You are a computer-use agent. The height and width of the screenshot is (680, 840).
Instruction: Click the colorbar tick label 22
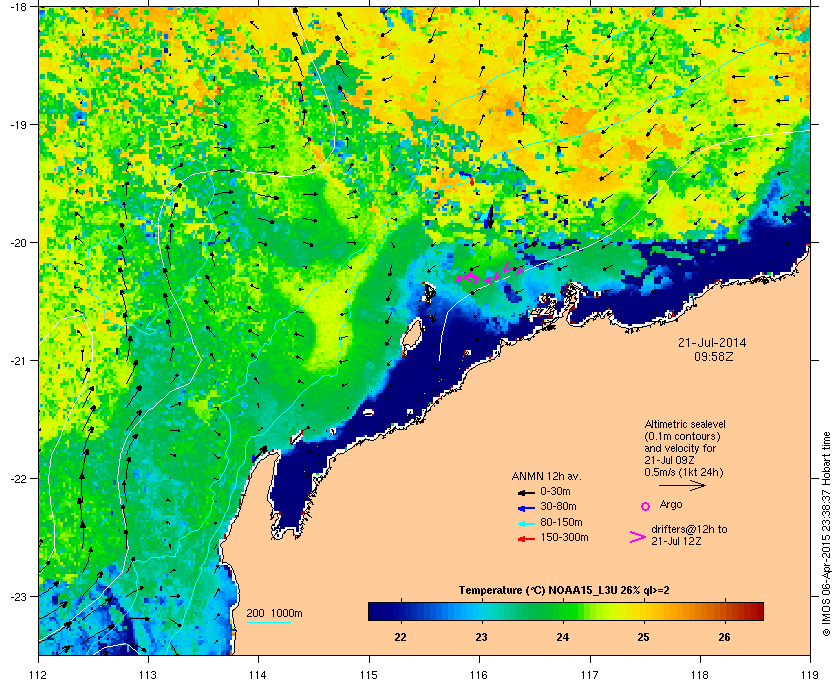pyautogui.click(x=400, y=637)
